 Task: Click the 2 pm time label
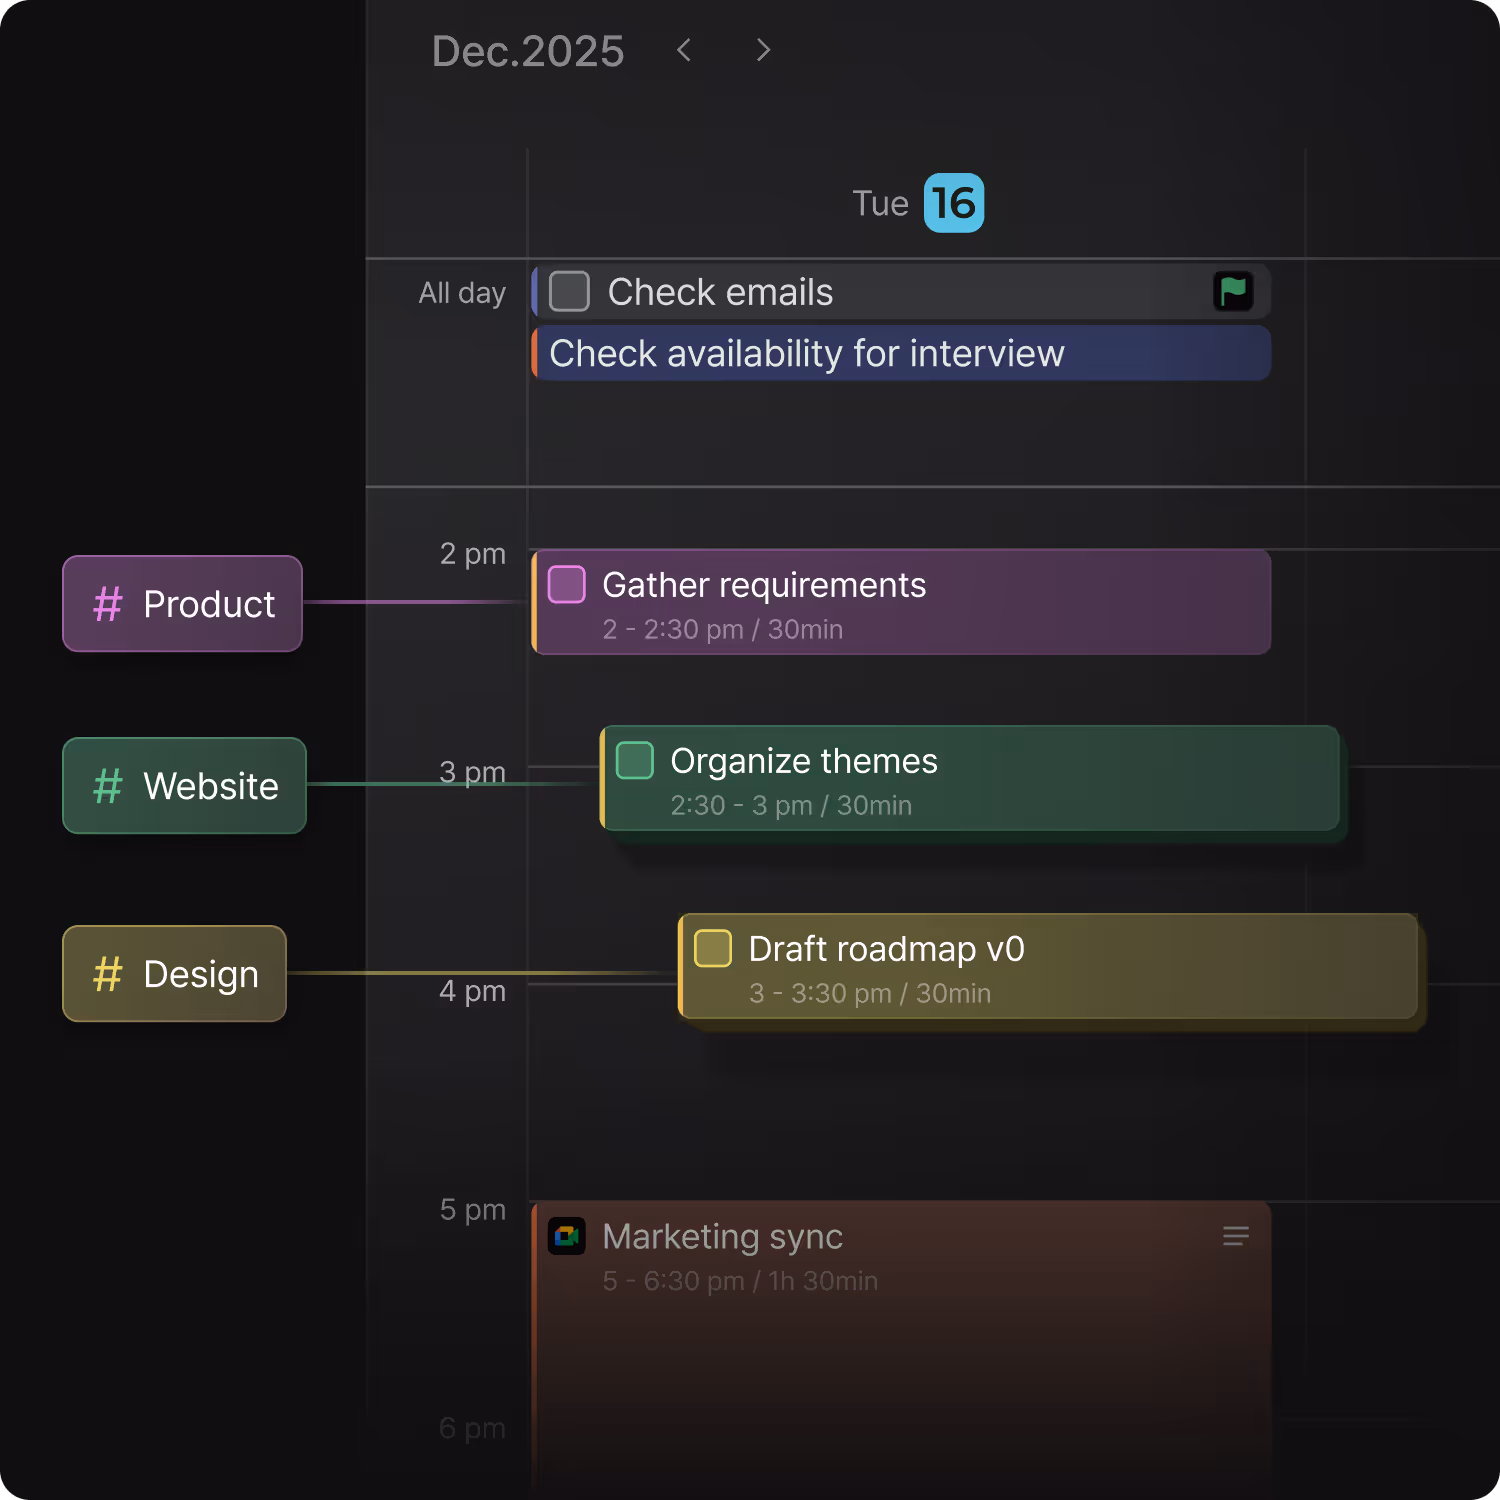473,554
